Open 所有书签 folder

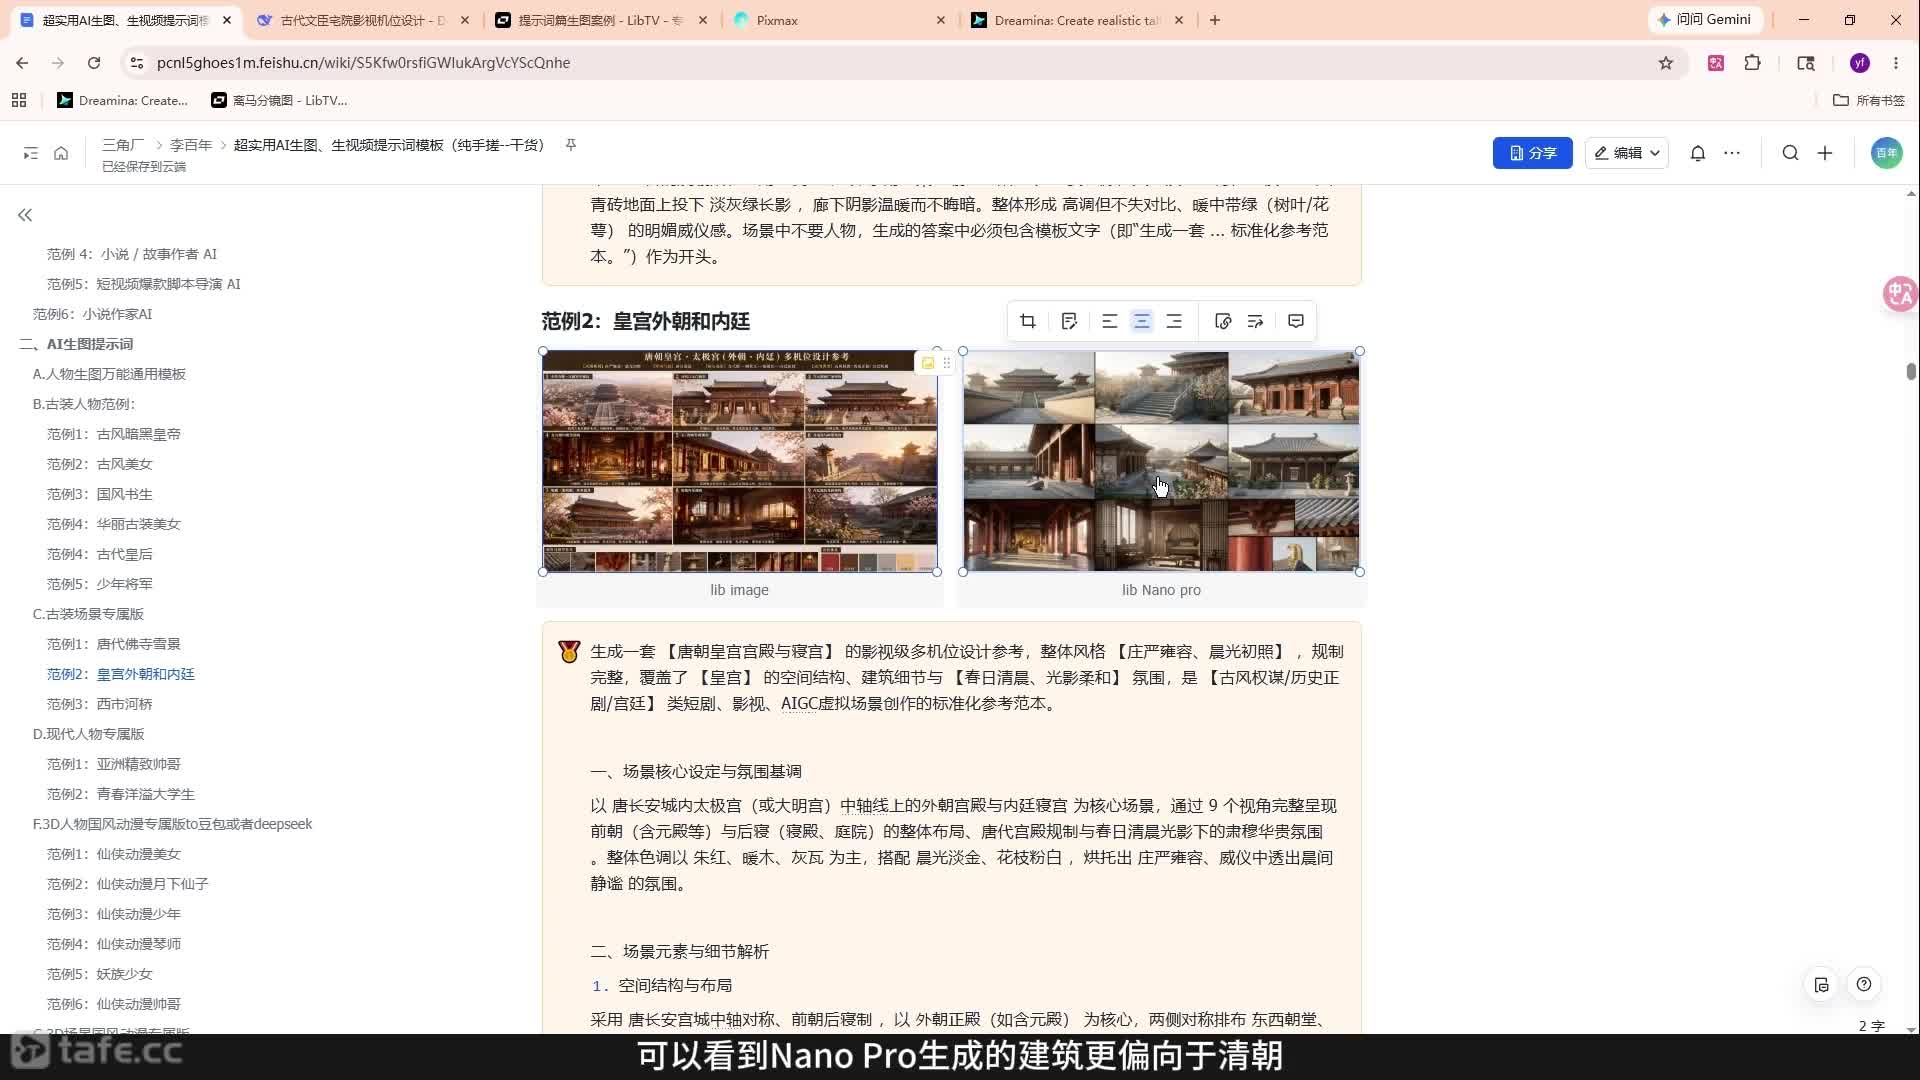click(1869, 100)
